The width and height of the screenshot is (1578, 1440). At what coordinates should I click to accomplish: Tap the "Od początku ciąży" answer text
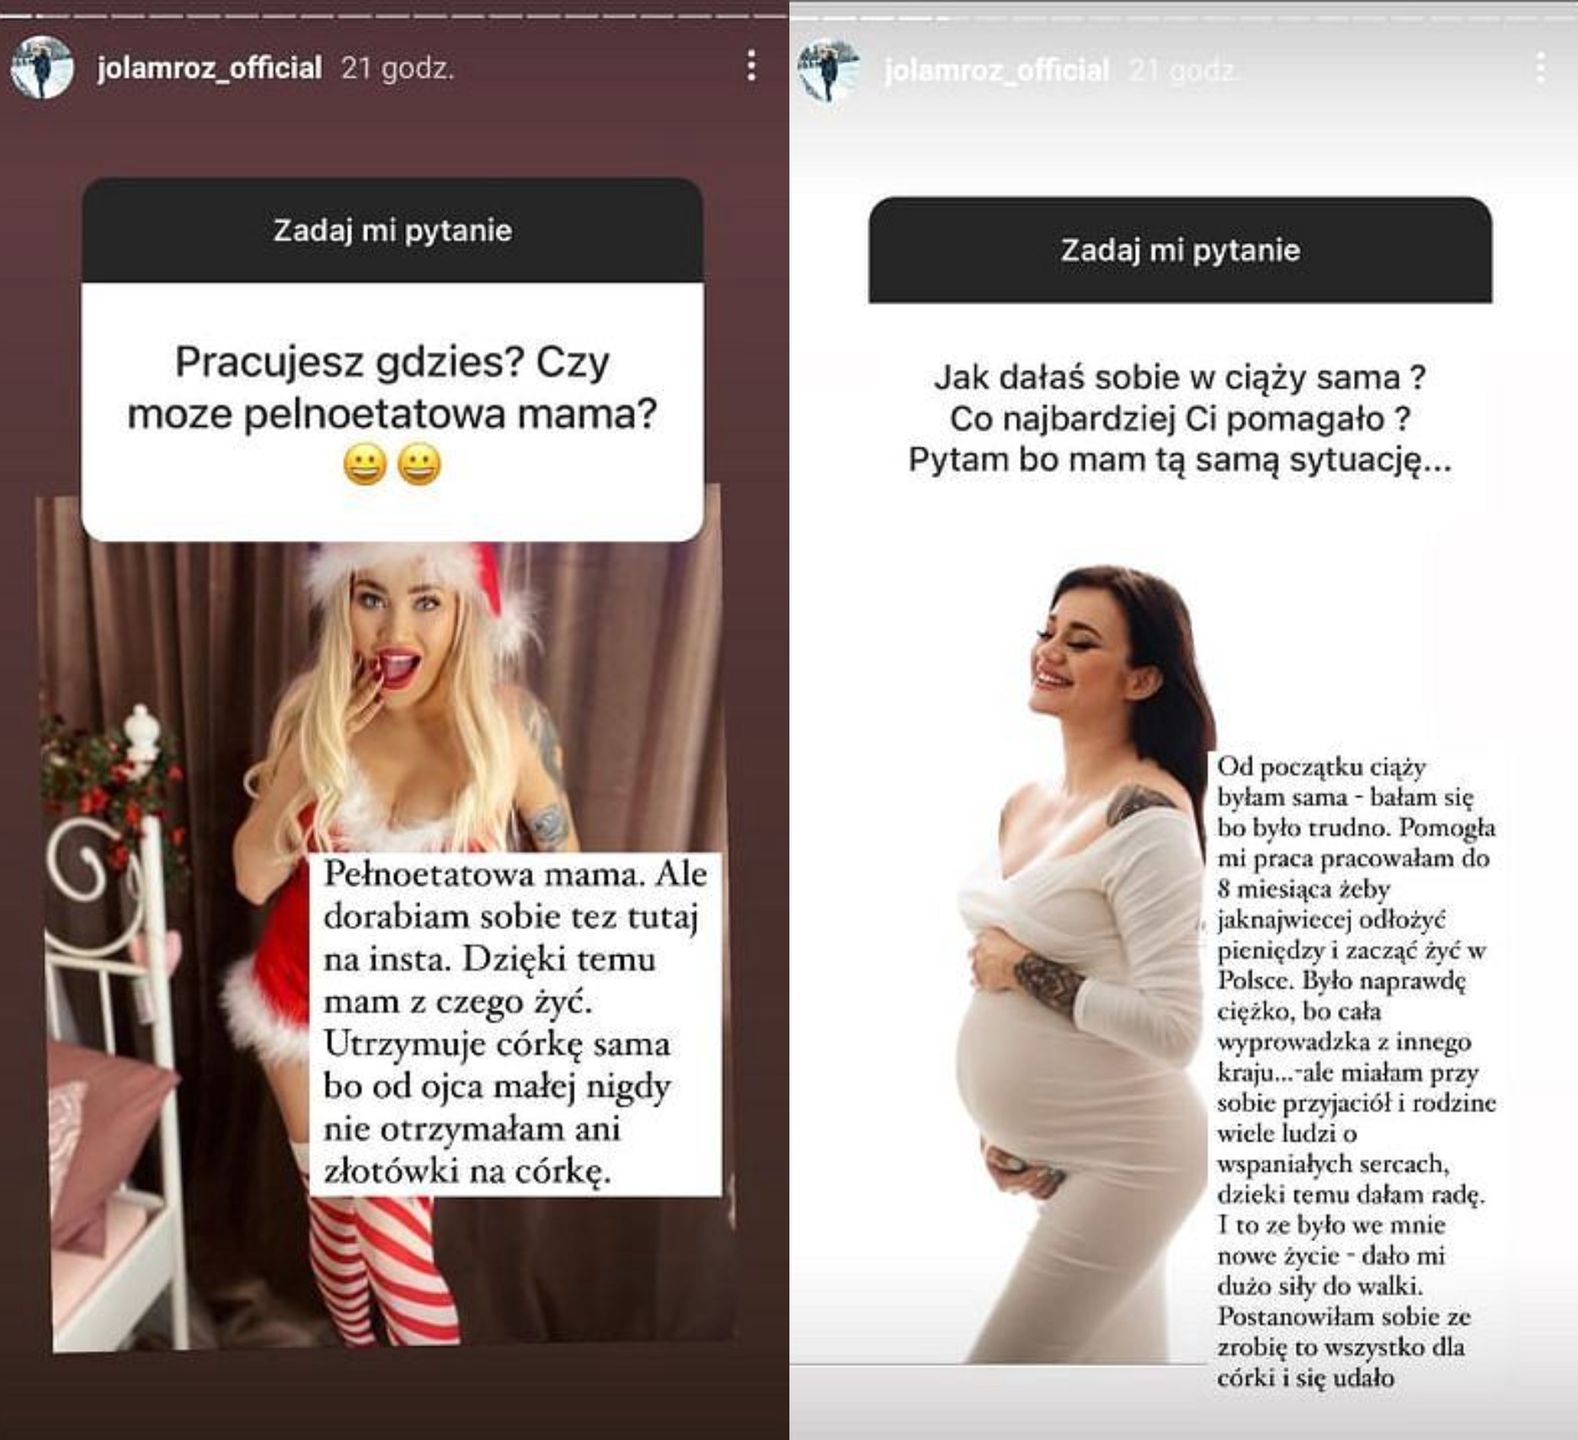click(x=1355, y=1072)
